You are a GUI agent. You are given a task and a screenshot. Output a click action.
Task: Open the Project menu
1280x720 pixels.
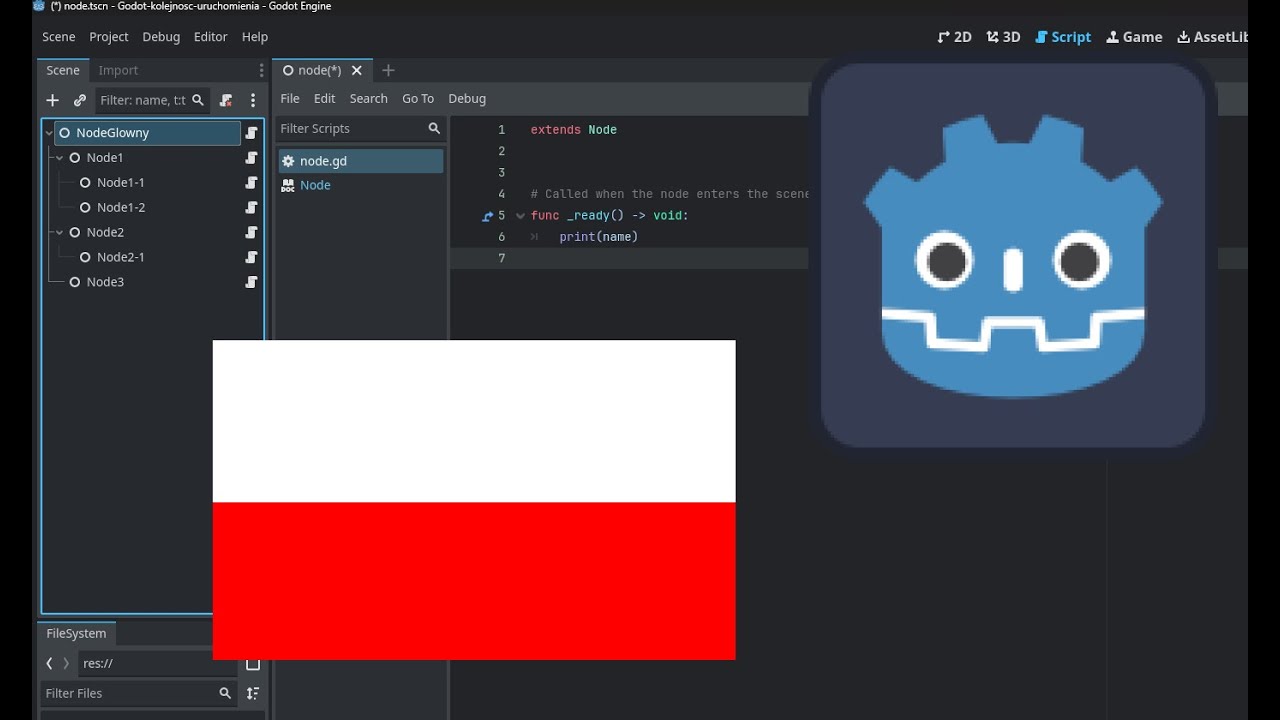[x=109, y=37]
